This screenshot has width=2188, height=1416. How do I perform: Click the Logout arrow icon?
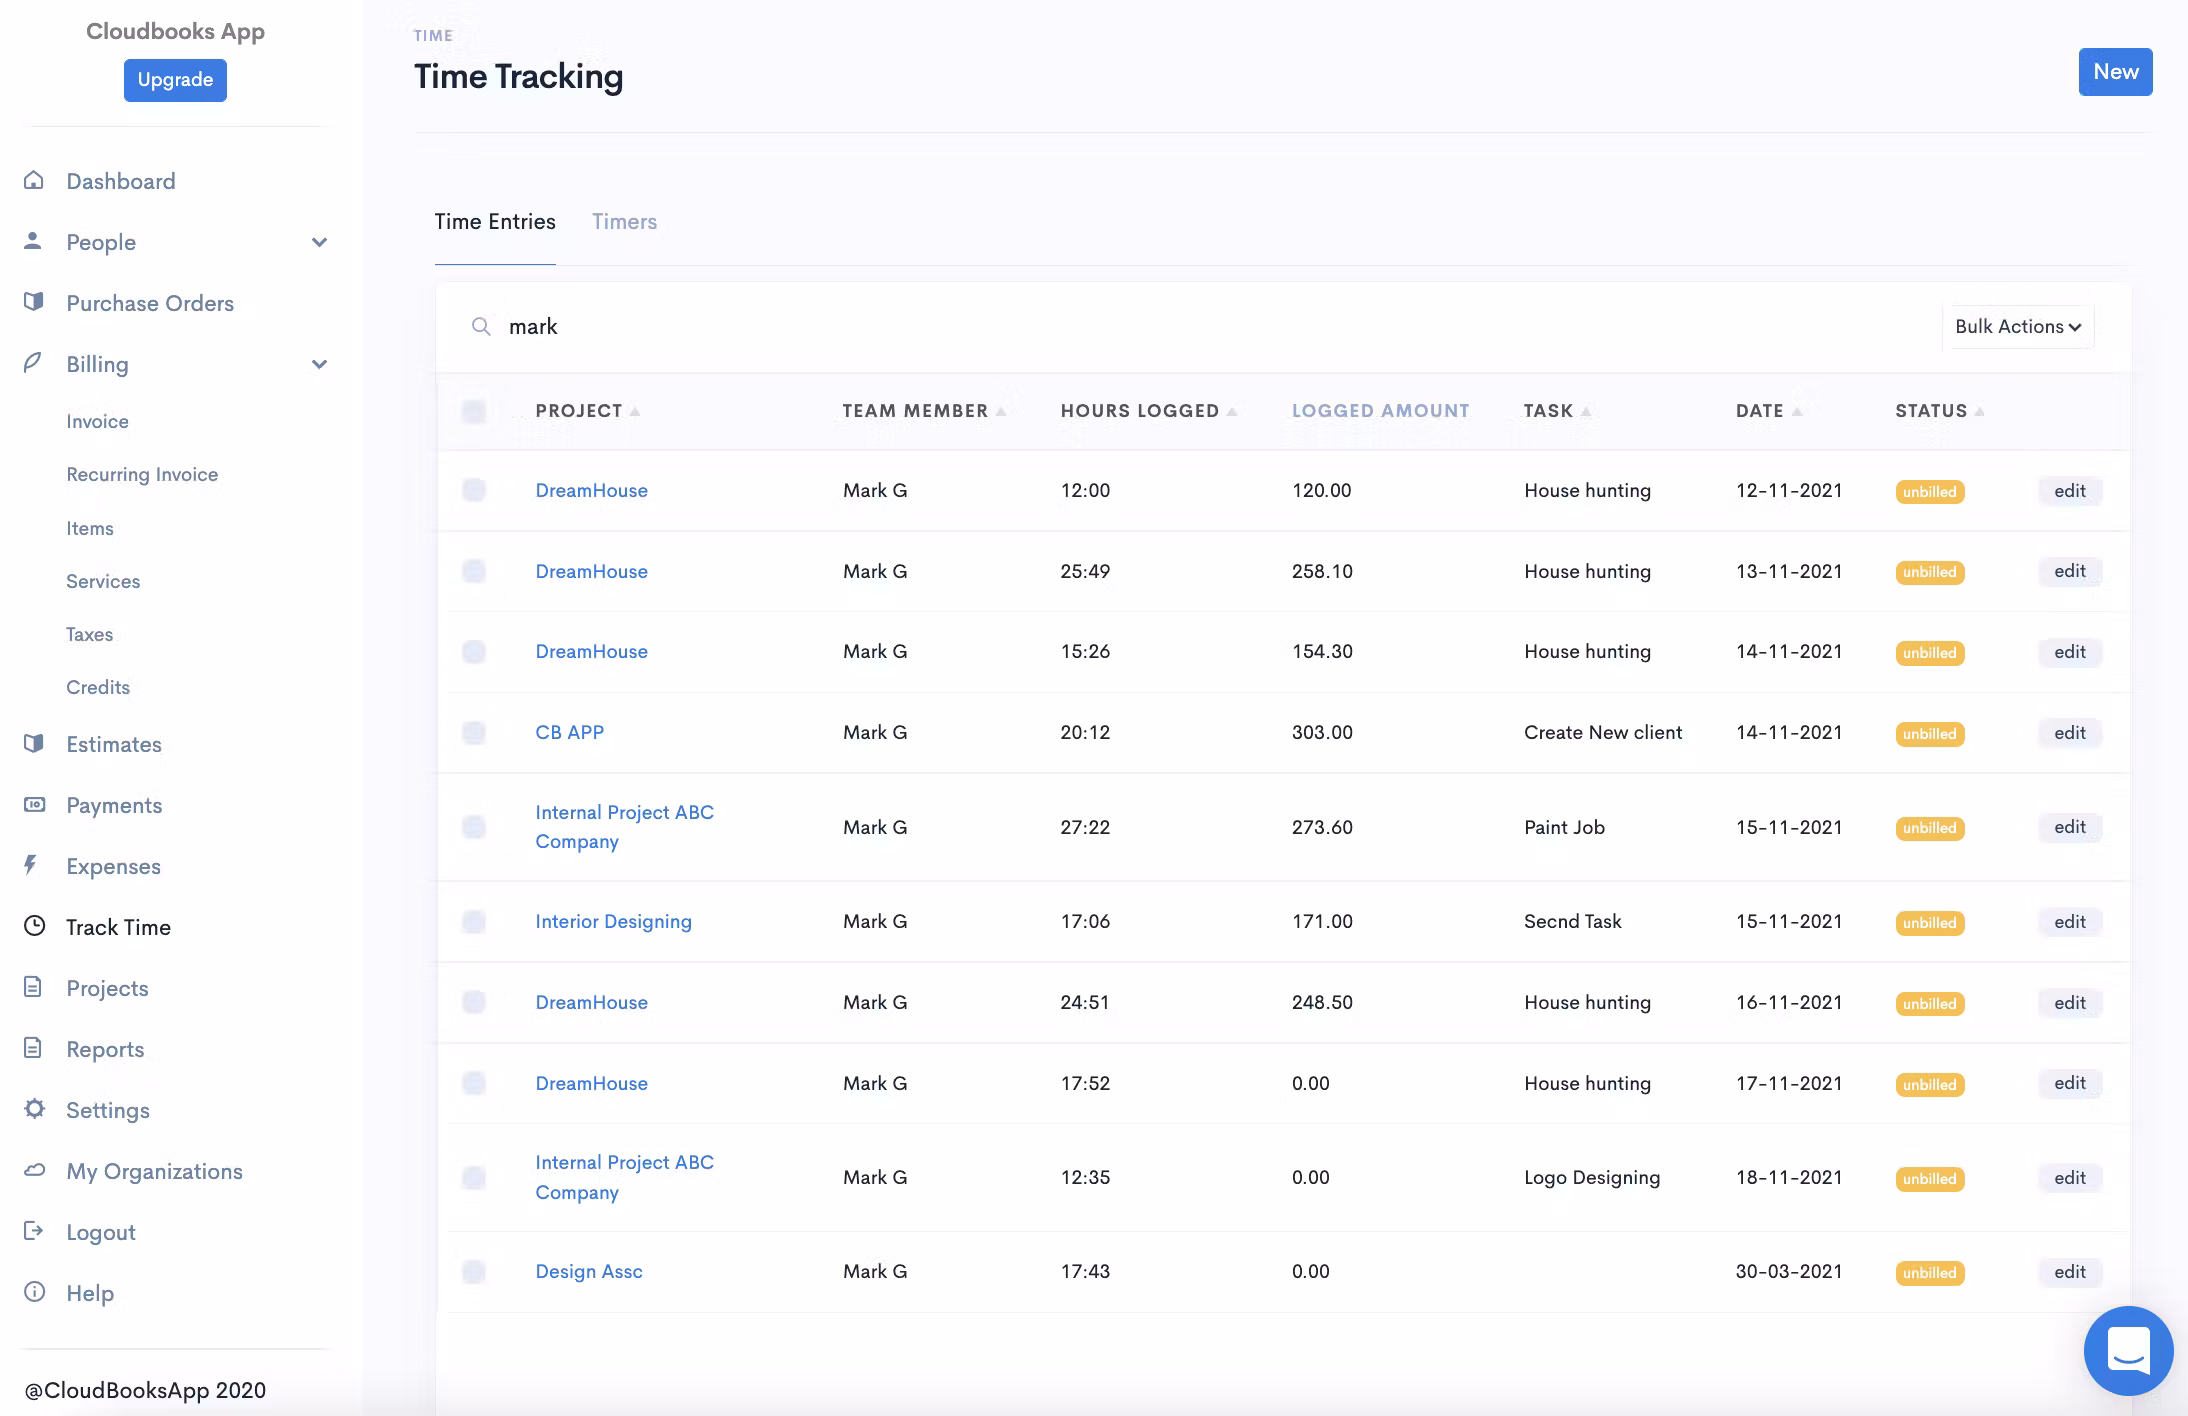(x=34, y=1231)
